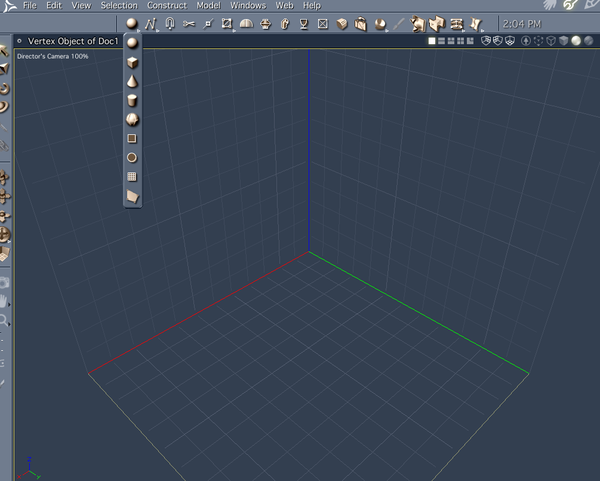Open the hand-icon room at top right
Image resolution: width=600 pixels, height=481 pixels.
coord(550,5)
